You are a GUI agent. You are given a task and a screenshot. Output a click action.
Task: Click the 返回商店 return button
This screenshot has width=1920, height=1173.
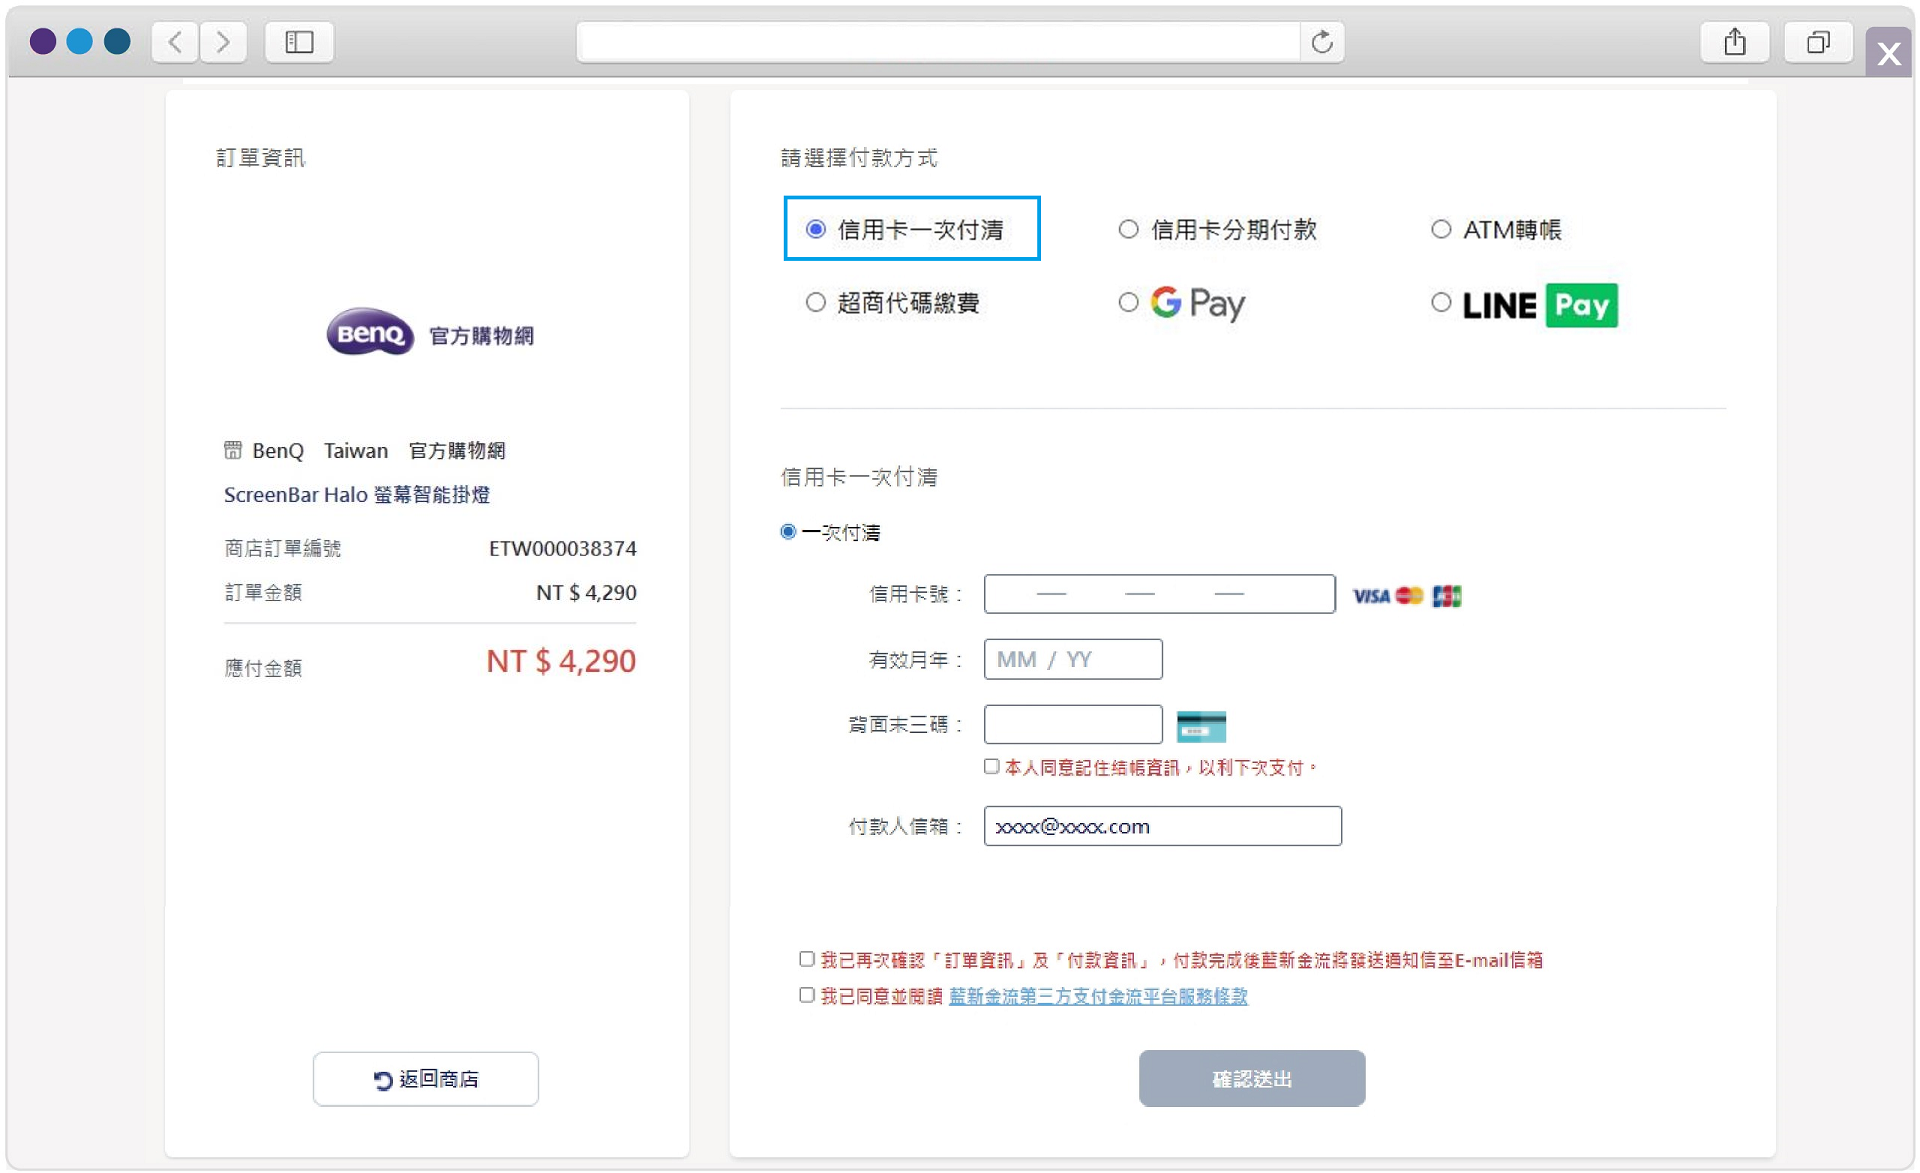pyautogui.click(x=425, y=1079)
